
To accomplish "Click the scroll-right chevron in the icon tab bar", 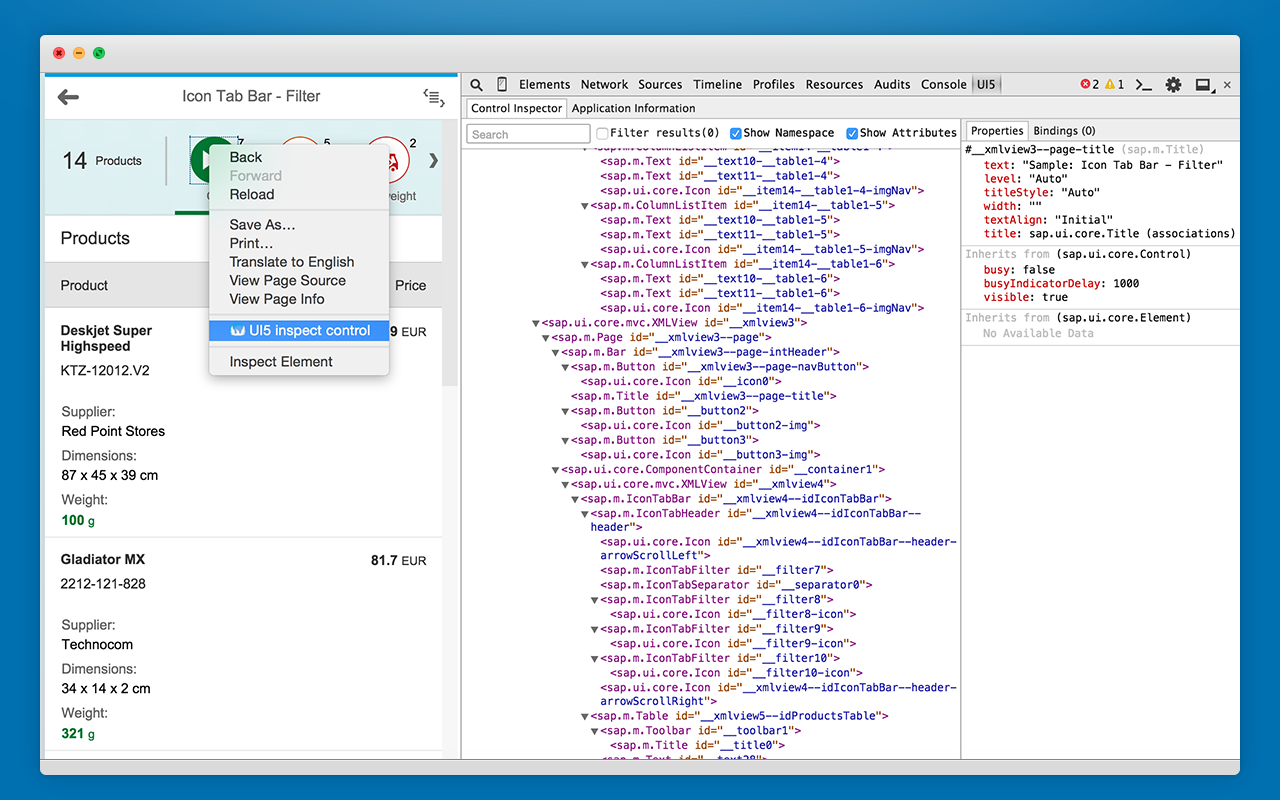I will pyautogui.click(x=433, y=158).
